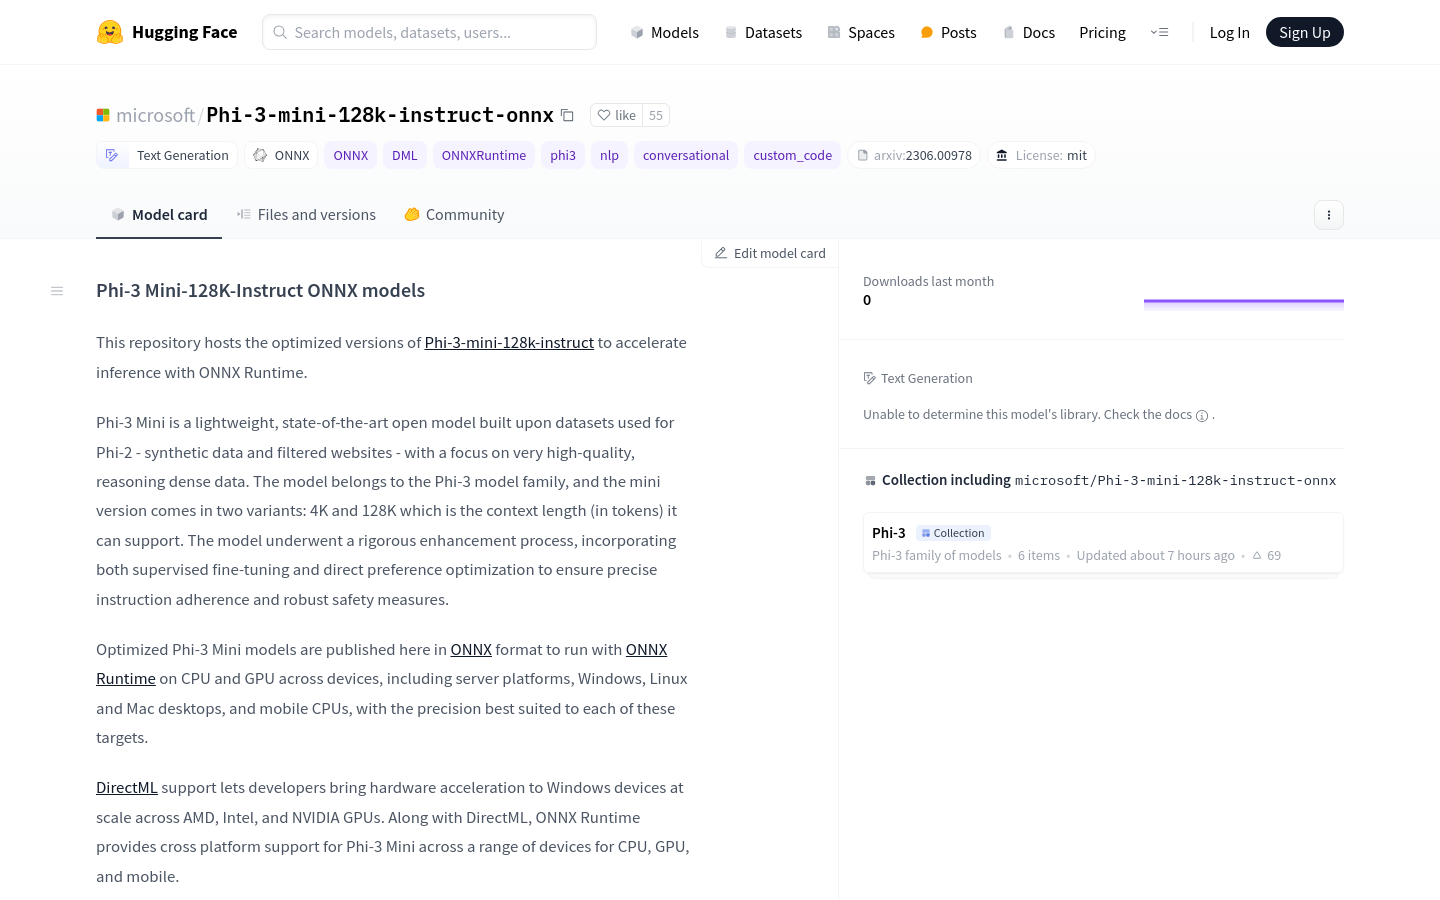Click the Datasets icon in navbar

tap(731, 32)
